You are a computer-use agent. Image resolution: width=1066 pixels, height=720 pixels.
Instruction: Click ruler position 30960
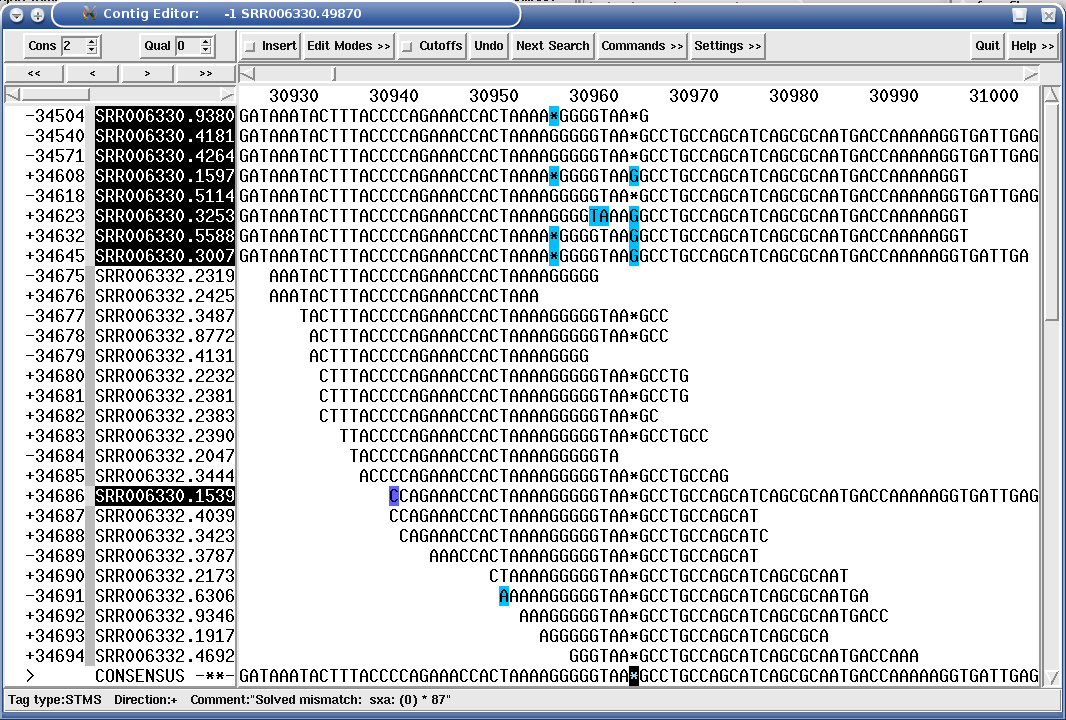(x=594, y=96)
